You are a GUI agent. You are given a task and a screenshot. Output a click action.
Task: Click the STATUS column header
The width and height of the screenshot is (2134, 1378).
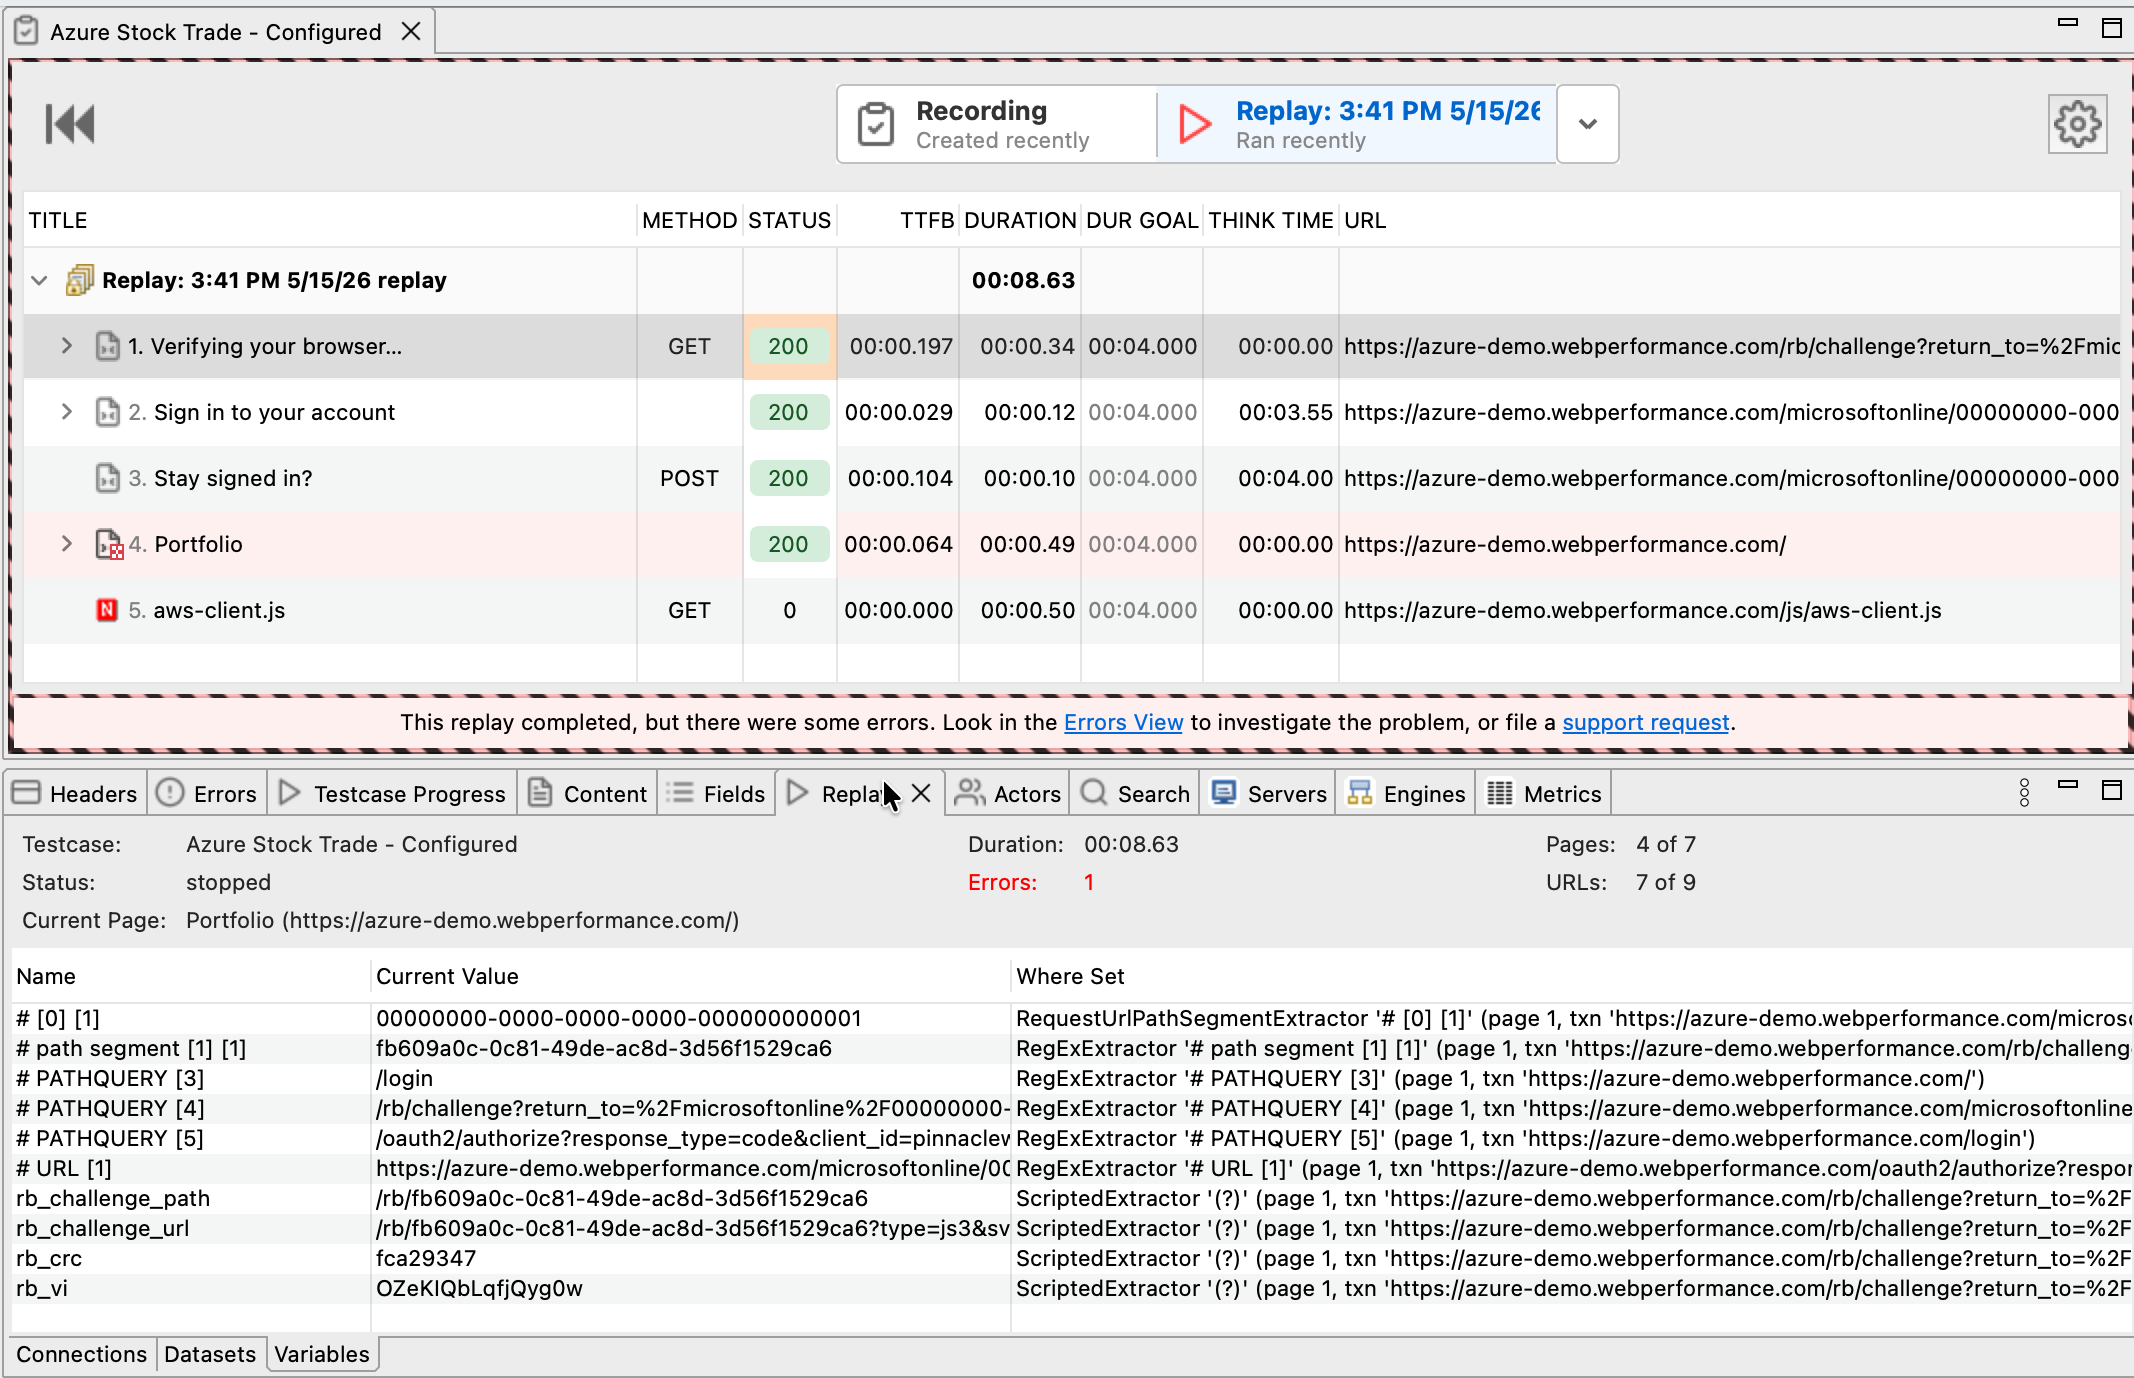pyautogui.click(x=790, y=220)
